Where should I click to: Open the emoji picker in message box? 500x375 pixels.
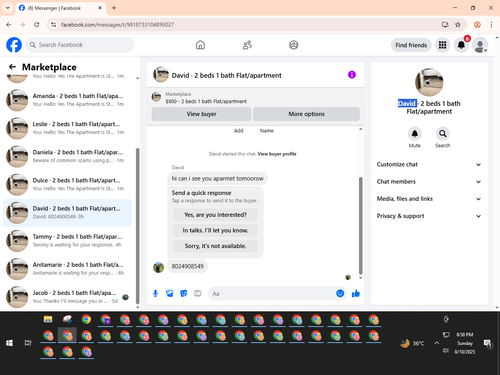pyautogui.click(x=340, y=293)
